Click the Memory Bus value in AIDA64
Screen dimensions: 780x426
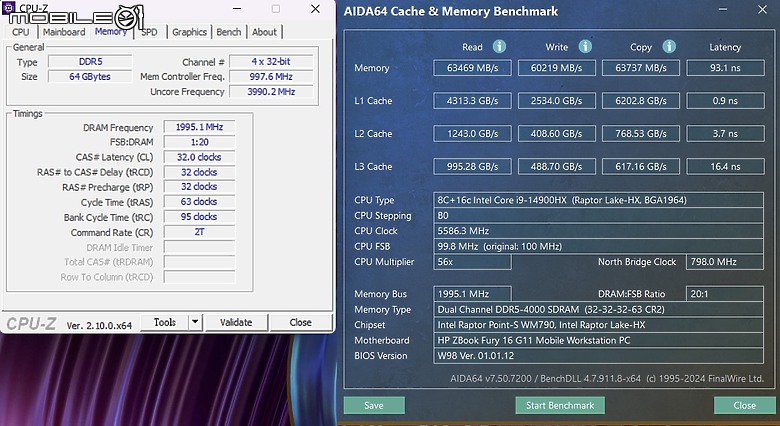pyautogui.click(x=472, y=294)
